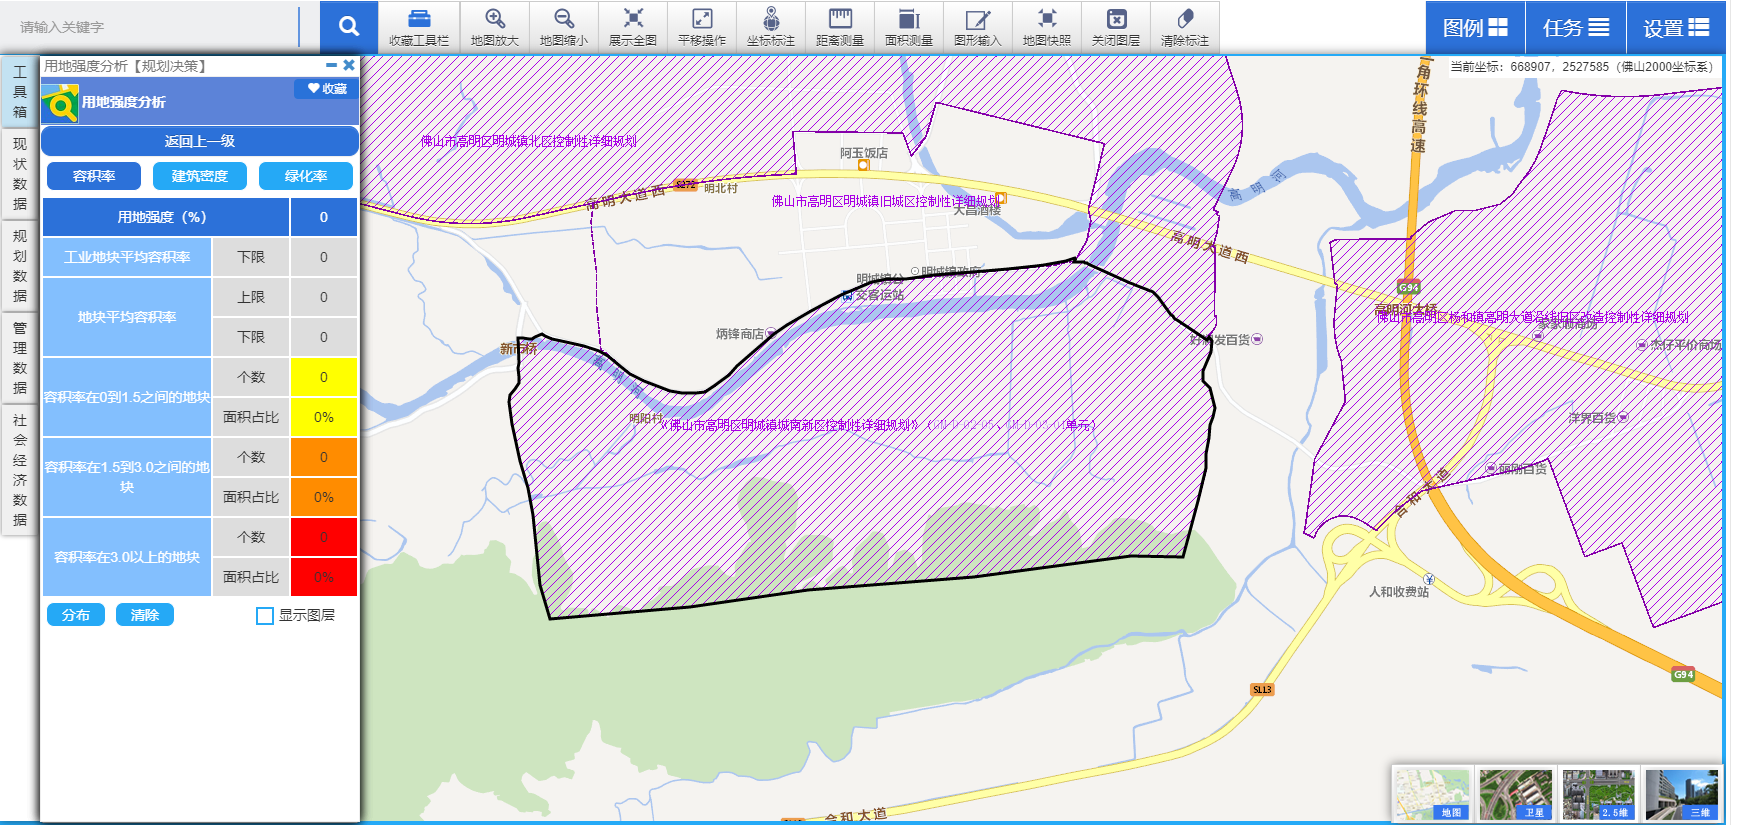Click the 分布 distribution button
Viewport: 1743px width, 825px height.
click(x=76, y=615)
